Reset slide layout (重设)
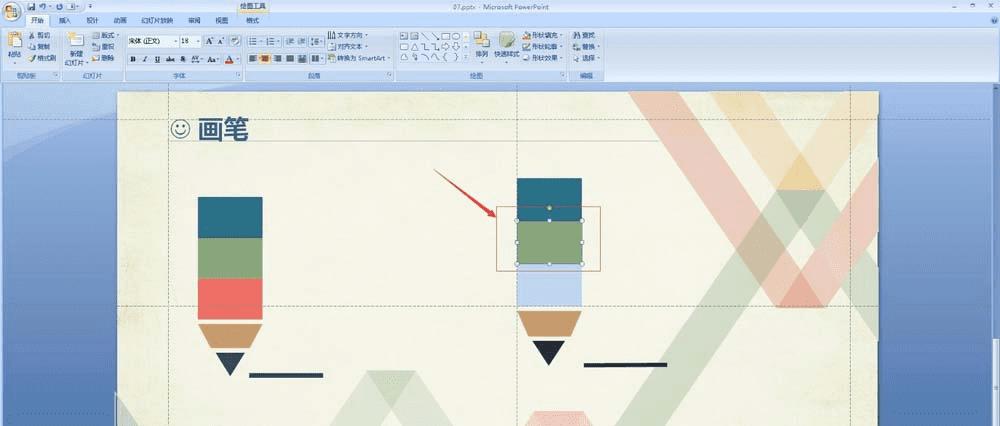Screen dimensions: 1000x426 (x=103, y=47)
